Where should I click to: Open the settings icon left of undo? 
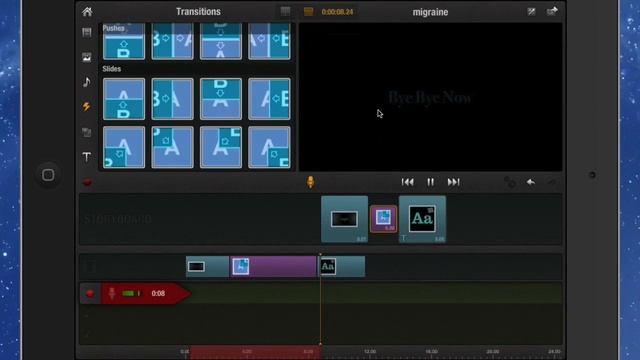coord(509,182)
